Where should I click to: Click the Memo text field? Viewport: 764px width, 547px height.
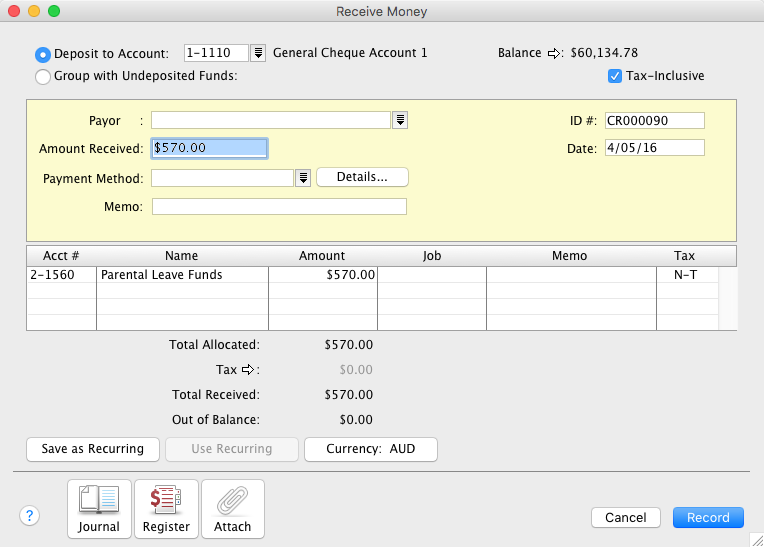point(279,207)
